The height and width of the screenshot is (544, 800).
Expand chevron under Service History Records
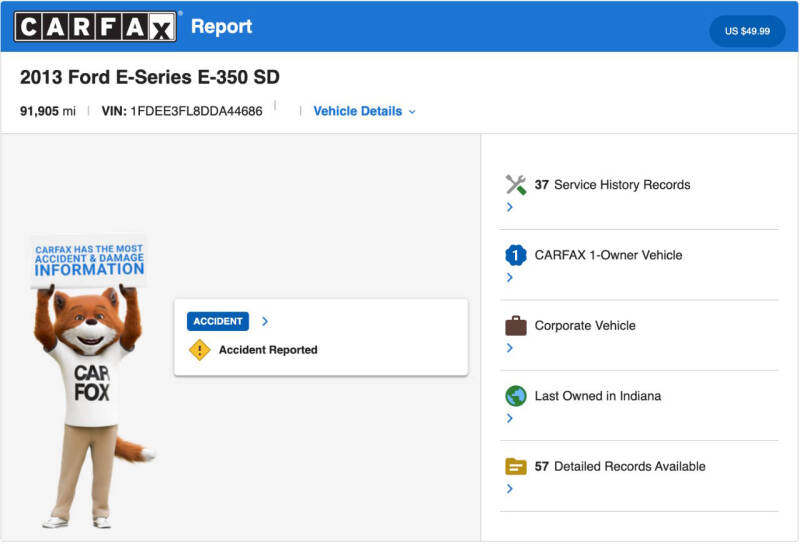click(510, 207)
